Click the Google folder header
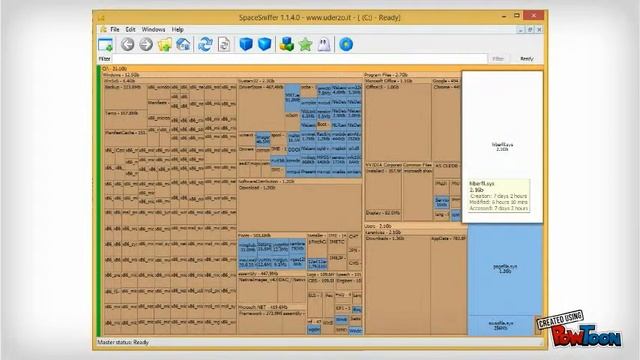640x360 pixels. tap(446, 81)
